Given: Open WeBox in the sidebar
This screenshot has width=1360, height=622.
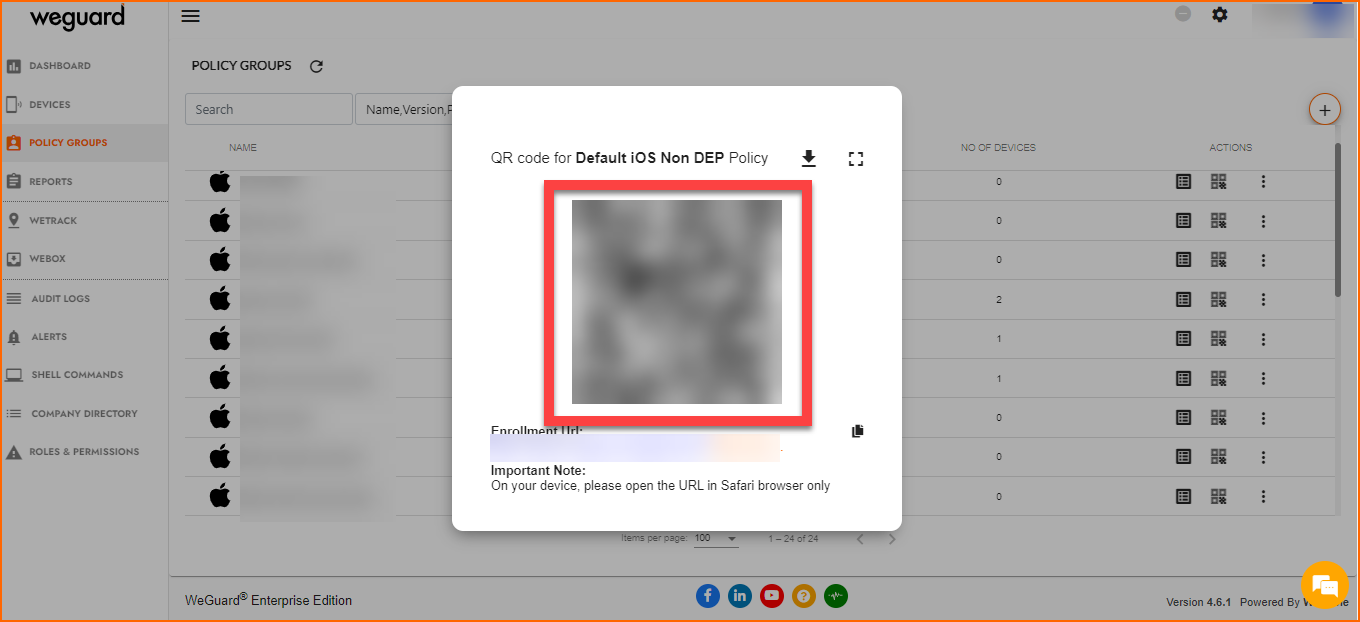Looking at the screenshot, I should [x=47, y=259].
